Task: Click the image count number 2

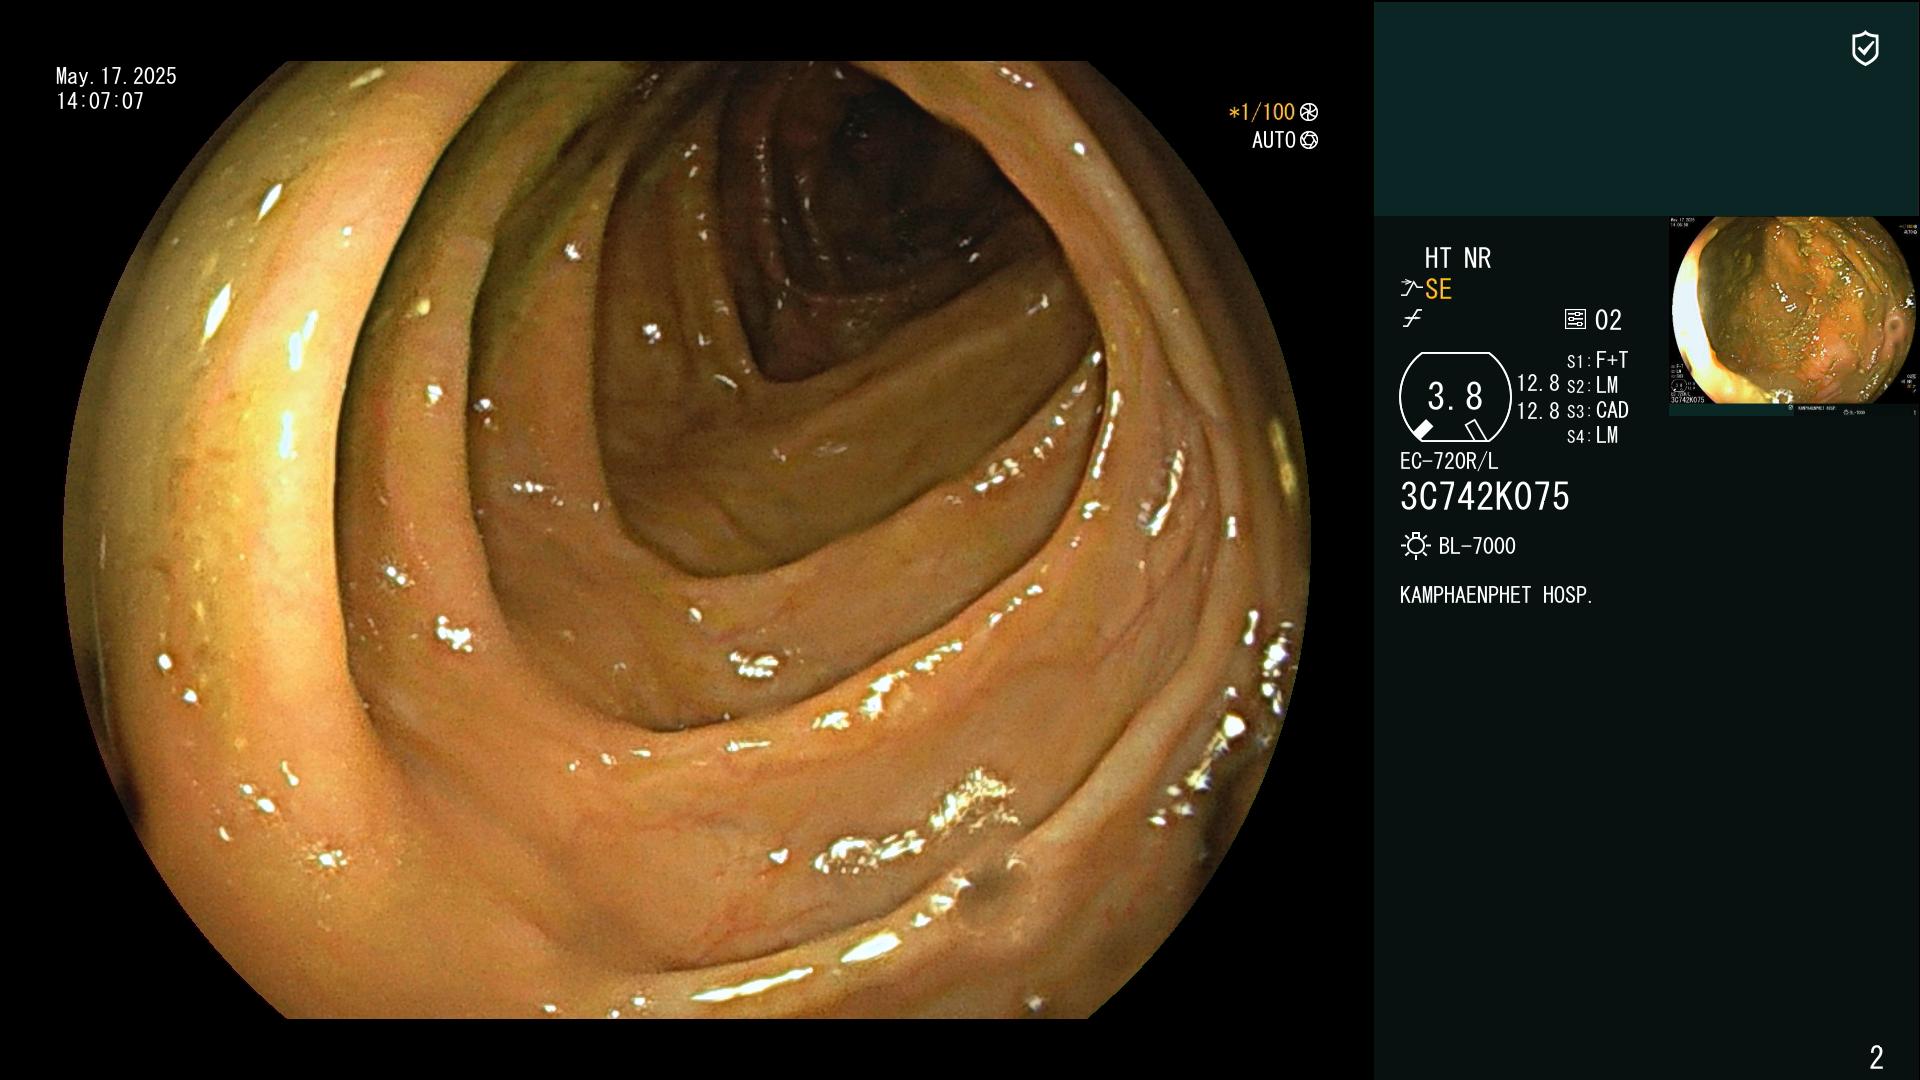Action: pyautogui.click(x=1876, y=1057)
